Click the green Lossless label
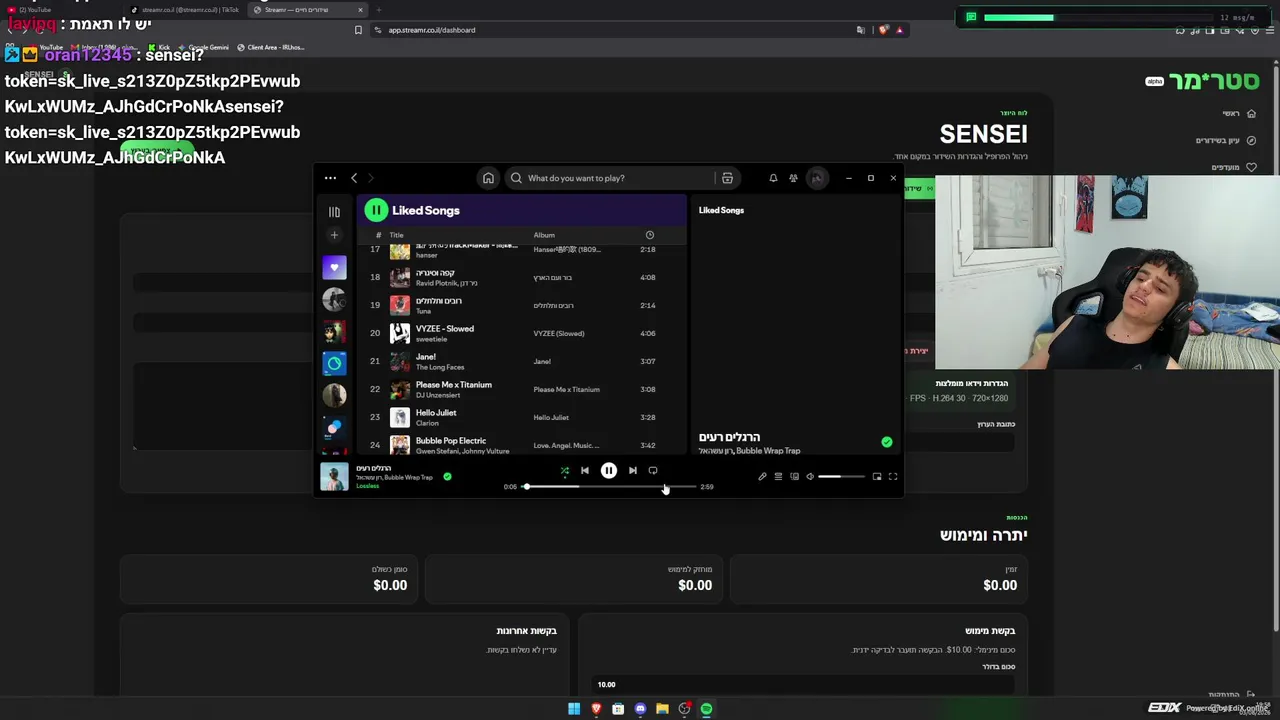Viewport: 1280px width, 720px height. [368, 486]
